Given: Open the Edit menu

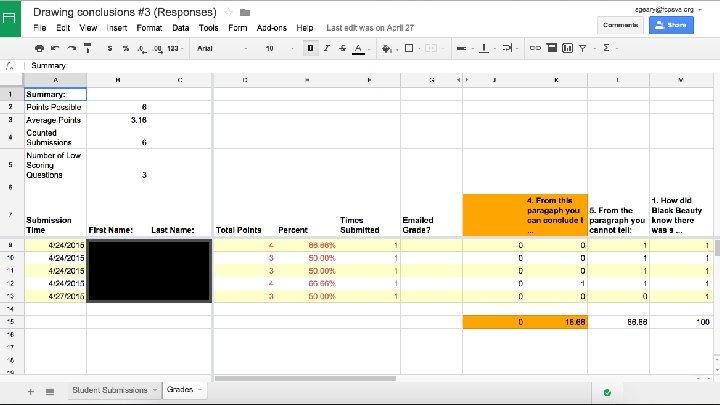Looking at the screenshot, I should [x=63, y=28].
